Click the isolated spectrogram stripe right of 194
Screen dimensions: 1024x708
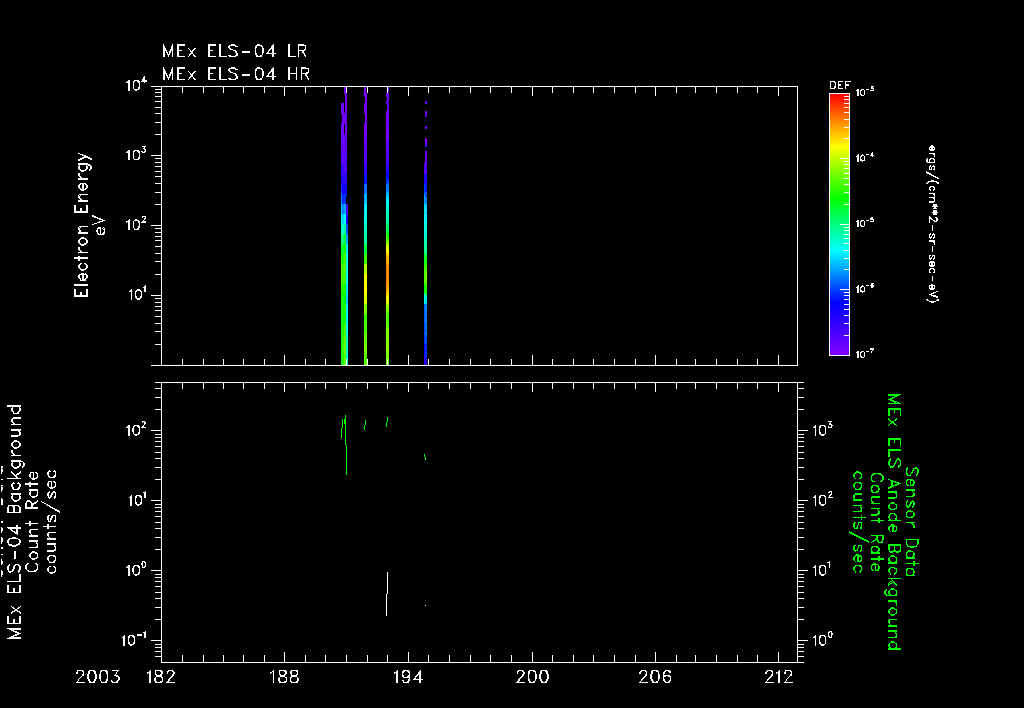[425, 233]
